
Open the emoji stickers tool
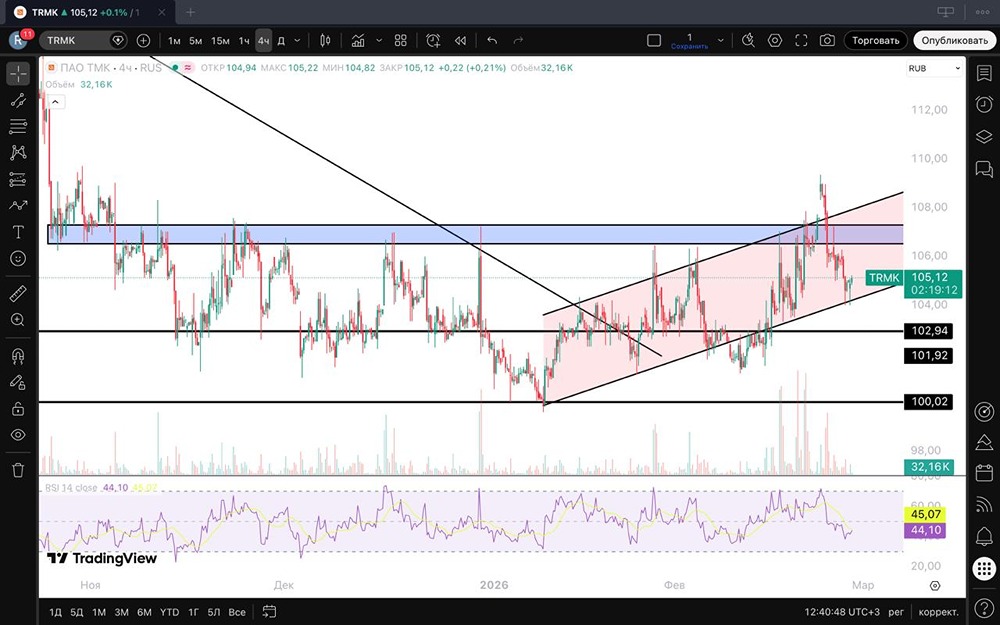pos(18,258)
